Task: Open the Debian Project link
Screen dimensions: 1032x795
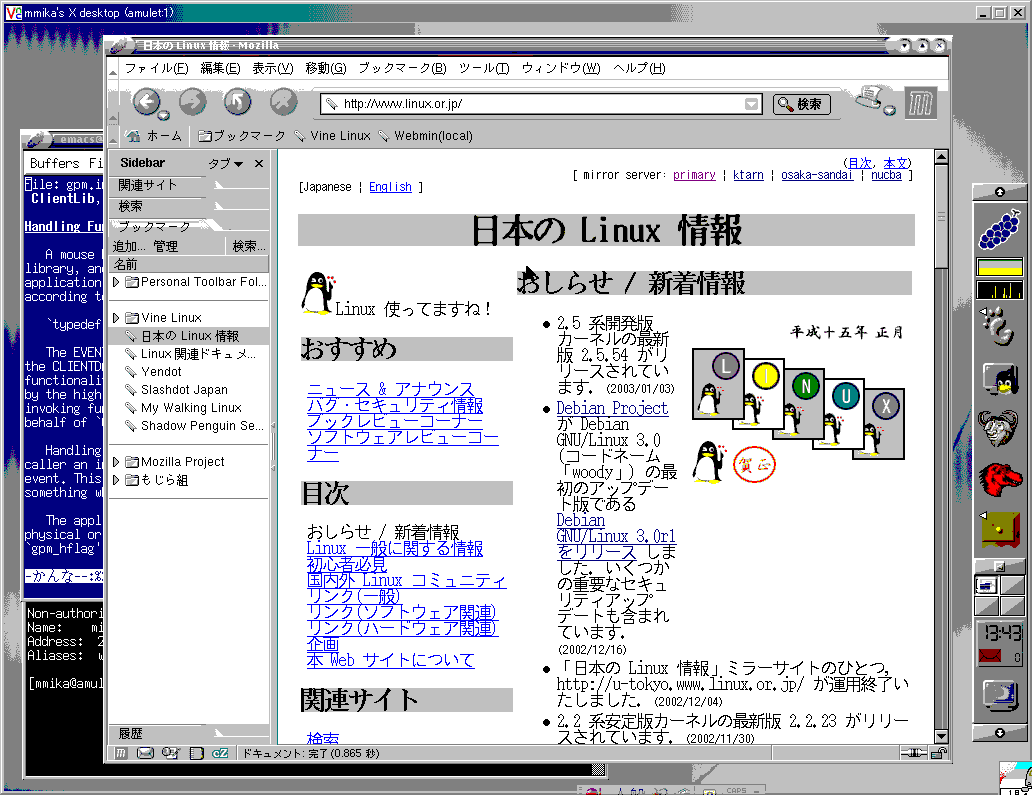Action: (612, 408)
